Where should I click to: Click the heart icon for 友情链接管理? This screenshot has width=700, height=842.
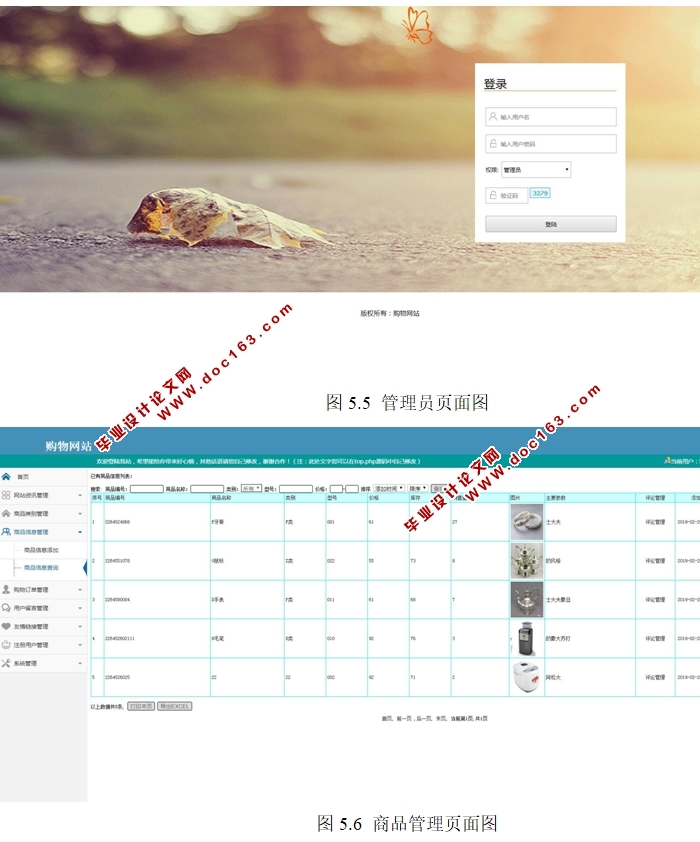coord(6,626)
